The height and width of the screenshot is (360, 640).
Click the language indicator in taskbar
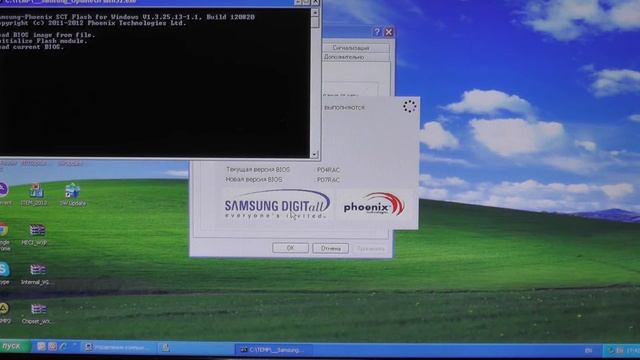[x=588, y=350]
